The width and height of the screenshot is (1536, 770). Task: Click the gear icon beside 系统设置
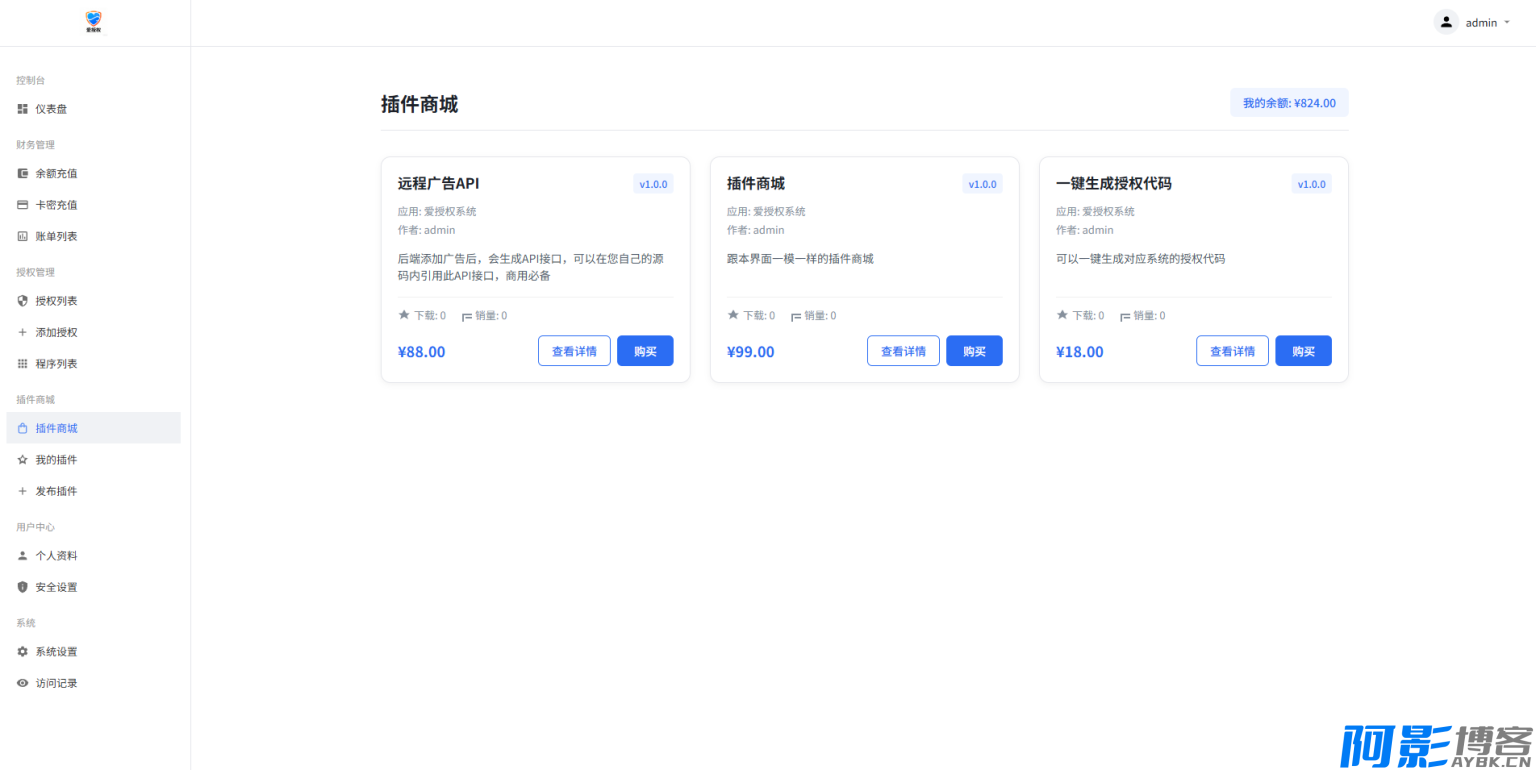(22, 652)
